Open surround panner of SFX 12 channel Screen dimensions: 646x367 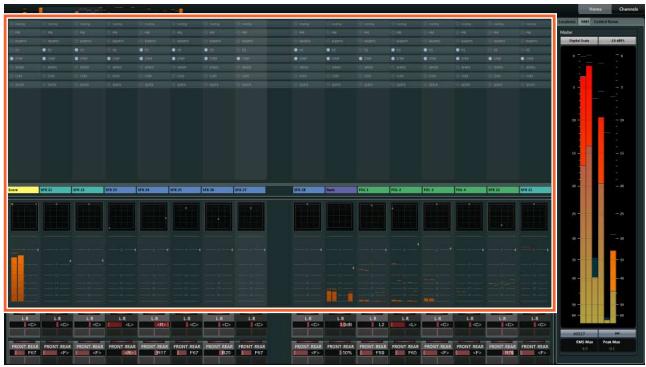click(x=89, y=217)
